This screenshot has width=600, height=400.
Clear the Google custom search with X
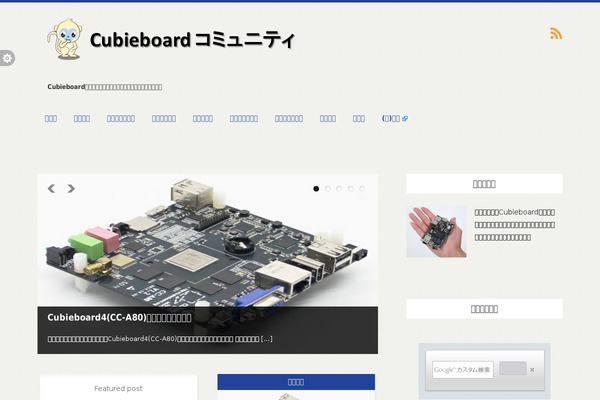(x=532, y=370)
